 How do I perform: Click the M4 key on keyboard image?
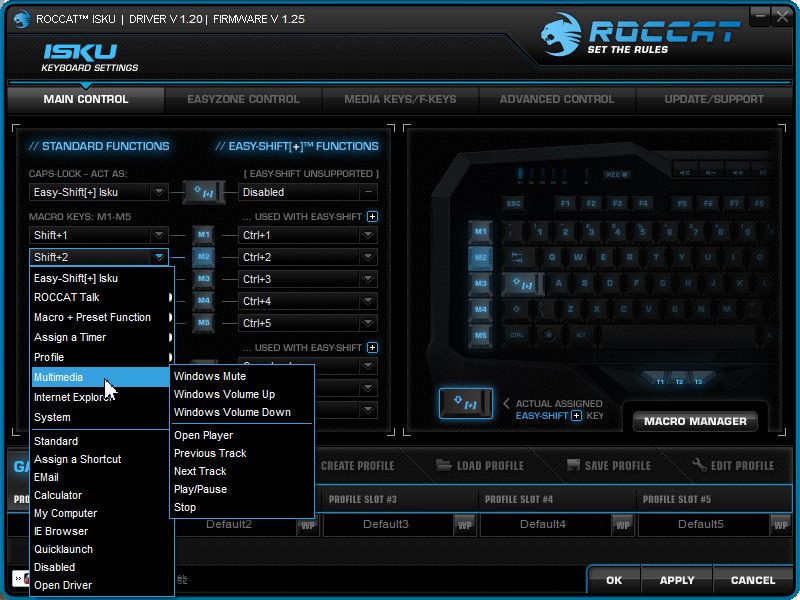tap(480, 310)
